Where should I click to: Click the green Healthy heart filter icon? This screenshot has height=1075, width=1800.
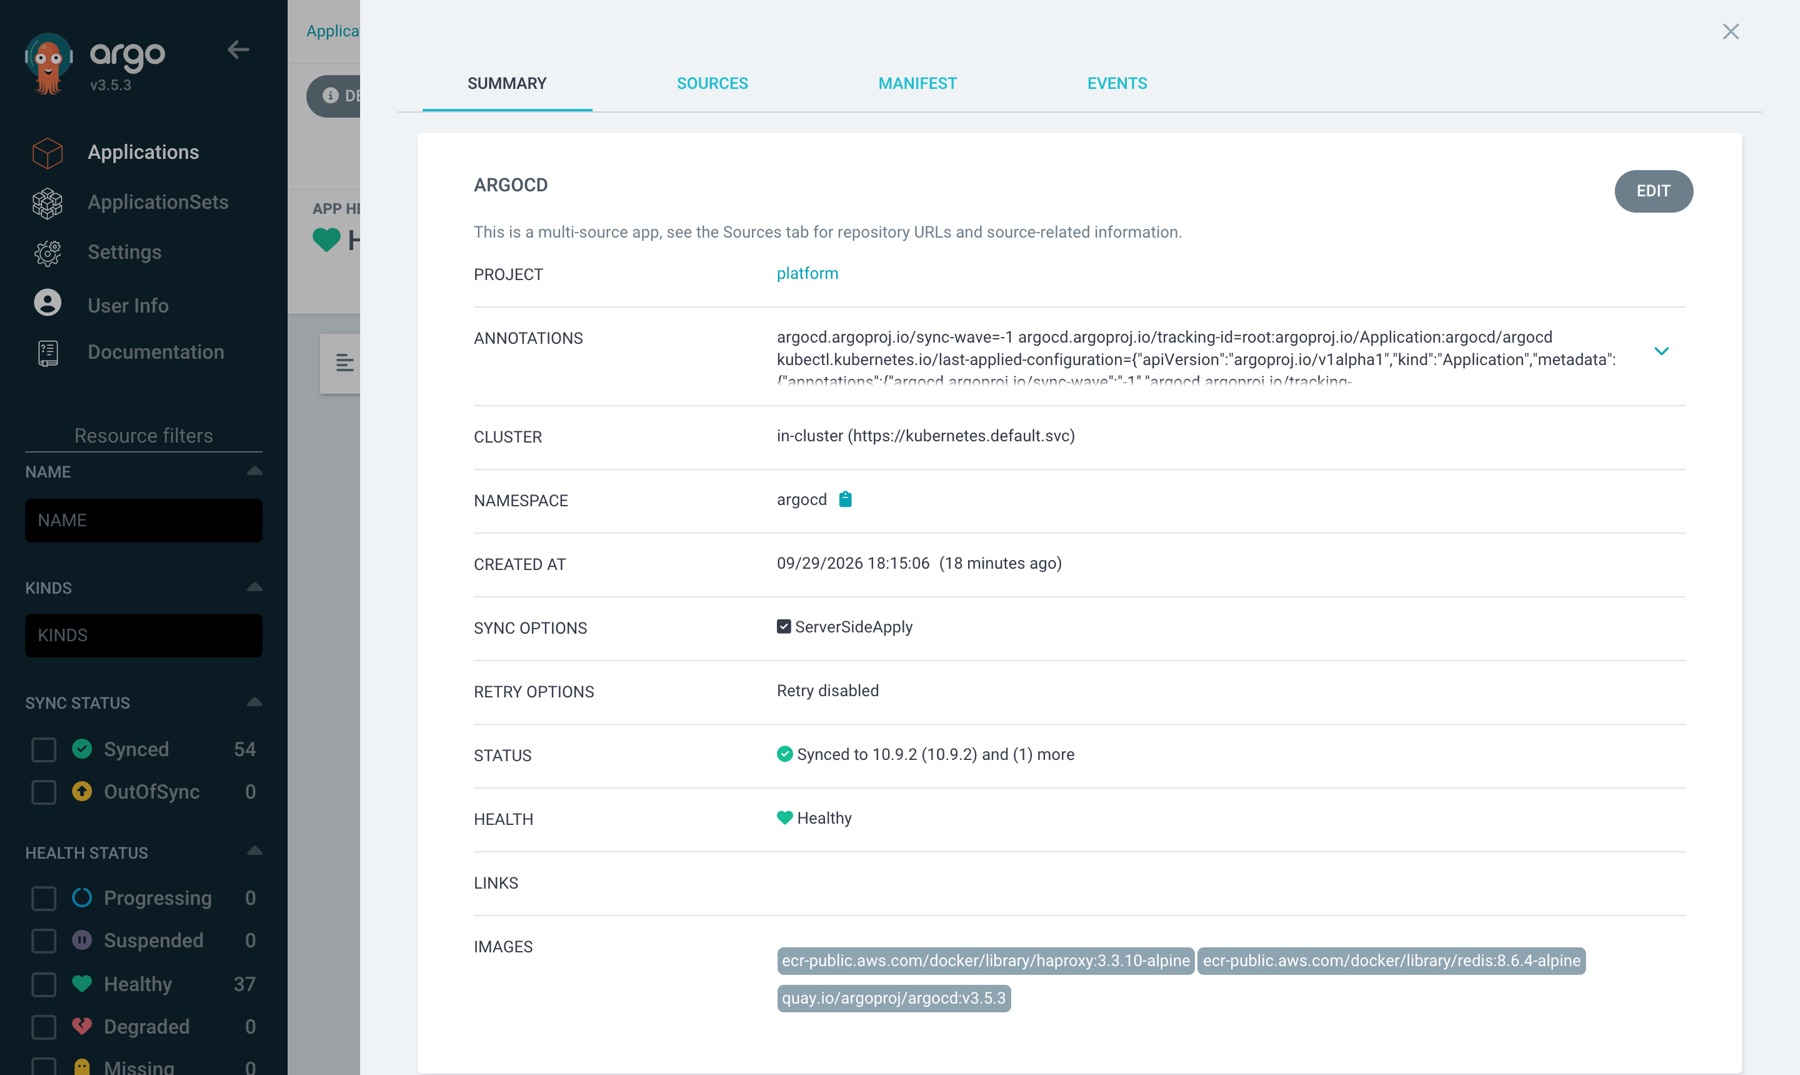(x=82, y=984)
